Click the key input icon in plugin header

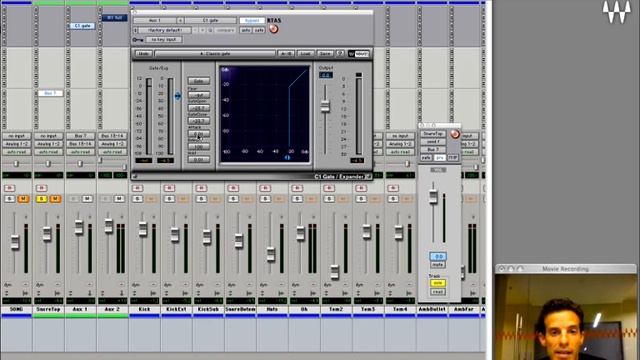pos(138,40)
